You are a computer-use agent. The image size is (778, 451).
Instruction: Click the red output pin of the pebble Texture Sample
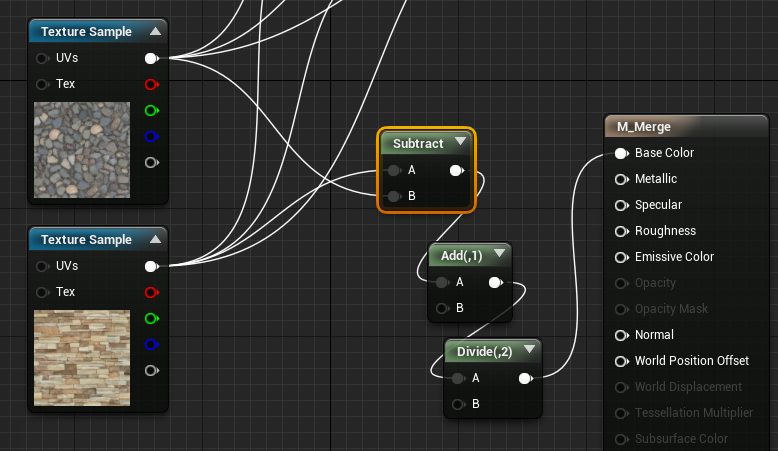[151, 84]
